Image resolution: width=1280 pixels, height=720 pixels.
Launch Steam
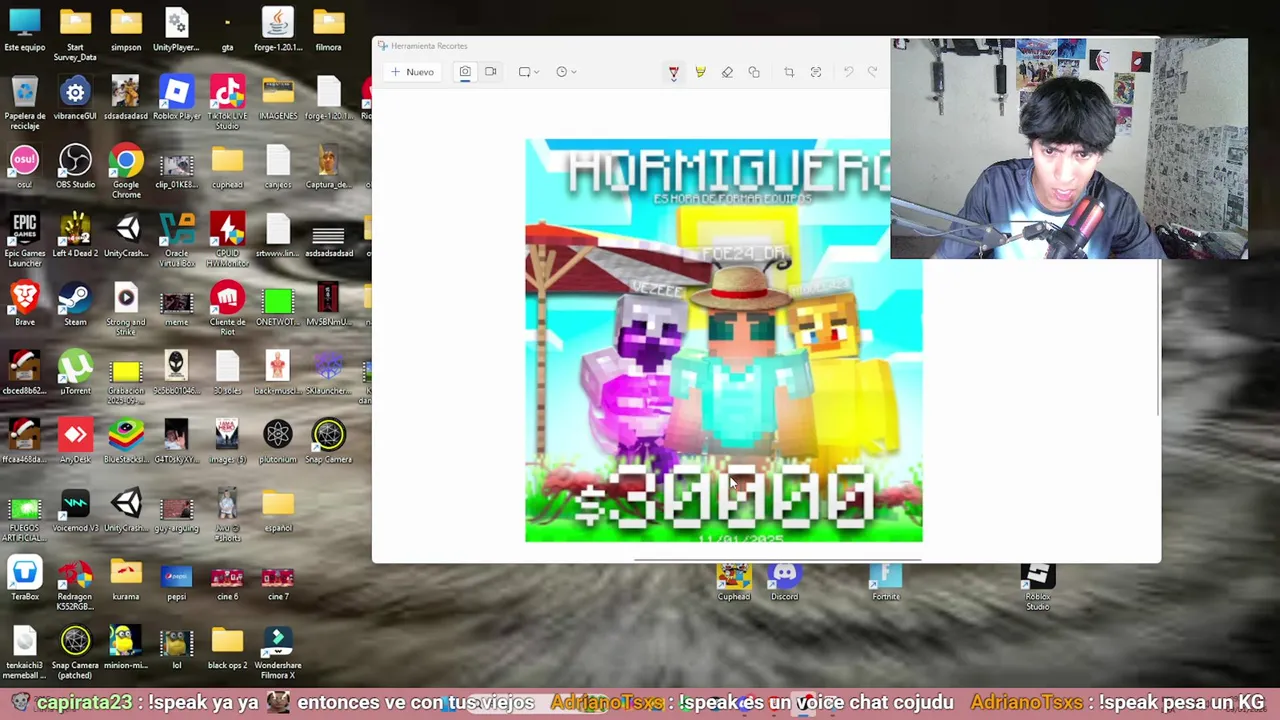[75, 303]
